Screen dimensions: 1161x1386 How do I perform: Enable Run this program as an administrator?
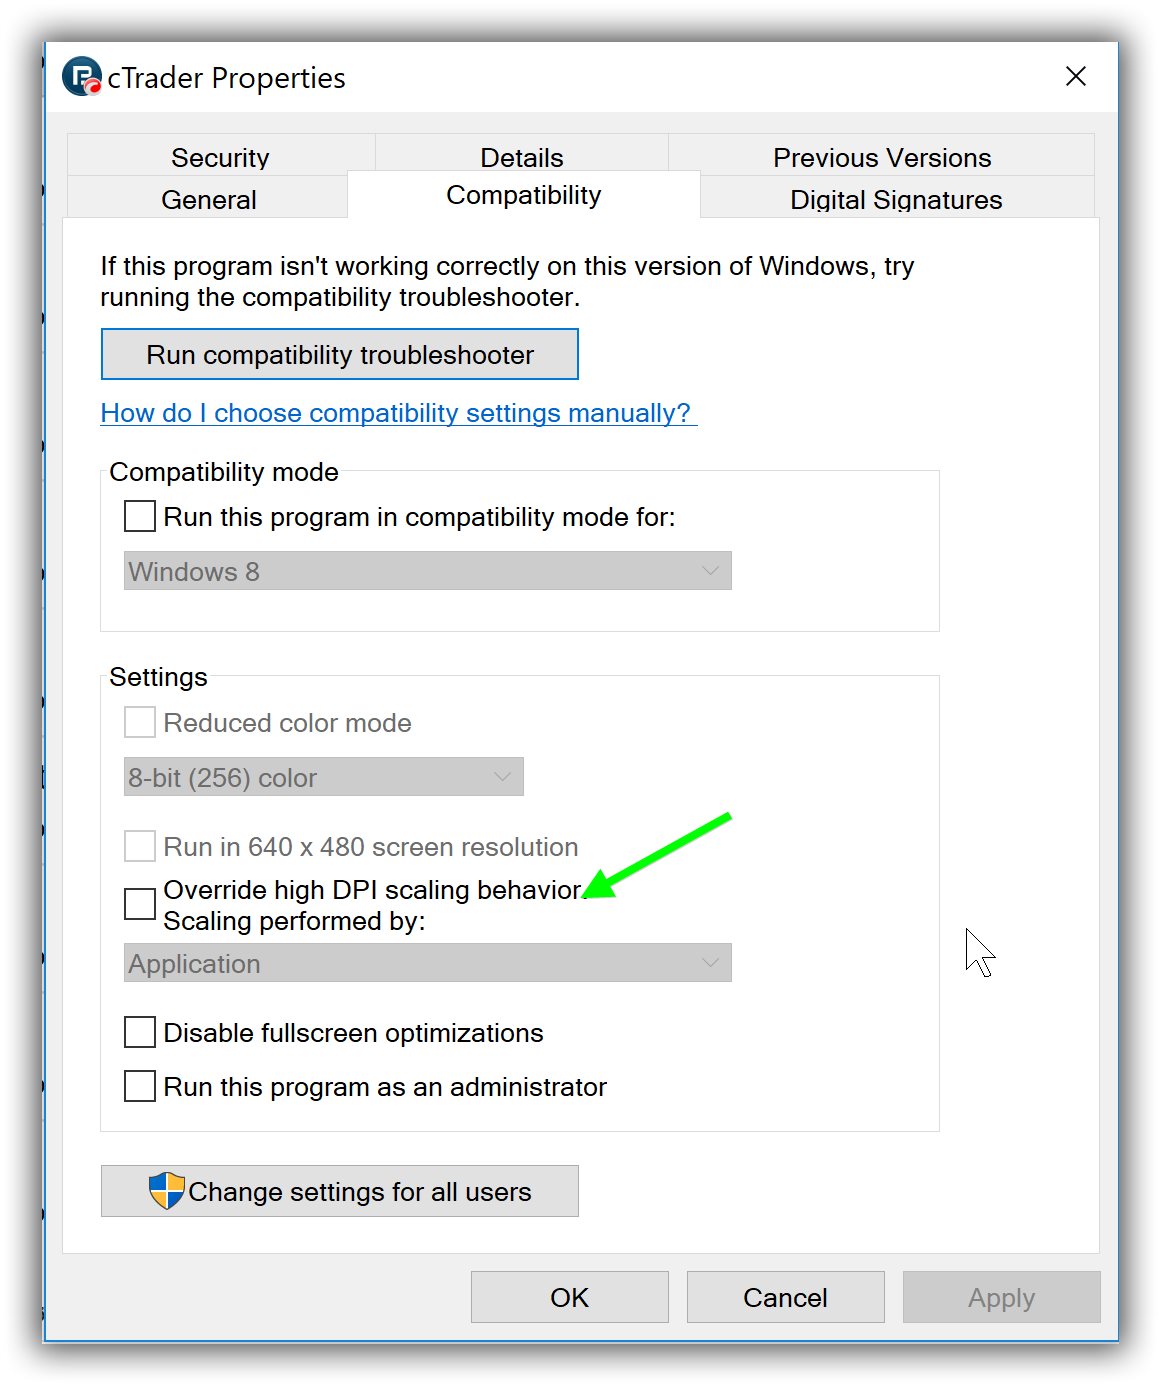(x=140, y=1086)
